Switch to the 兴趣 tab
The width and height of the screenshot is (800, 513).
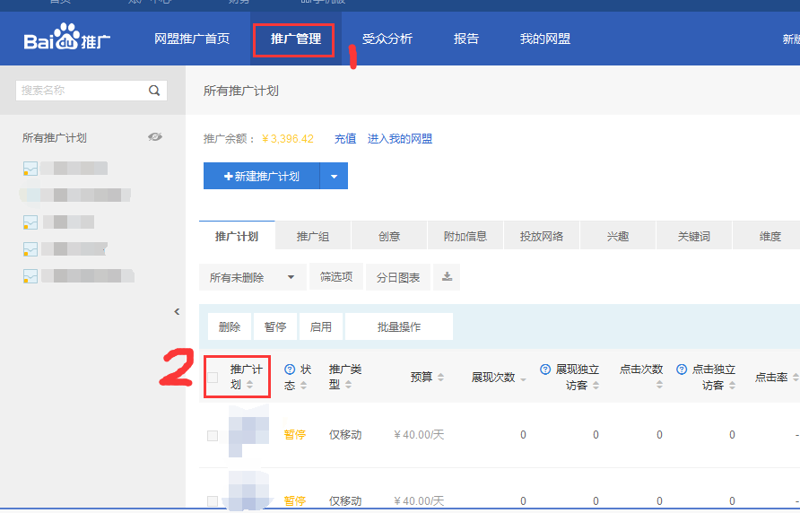tap(618, 236)
